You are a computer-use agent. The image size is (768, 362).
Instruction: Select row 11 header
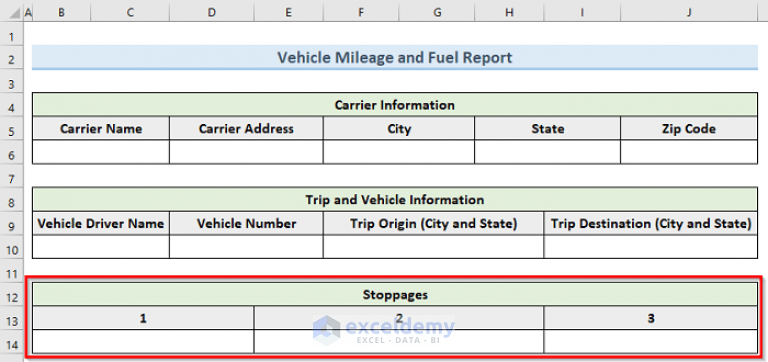click(12, 270)
